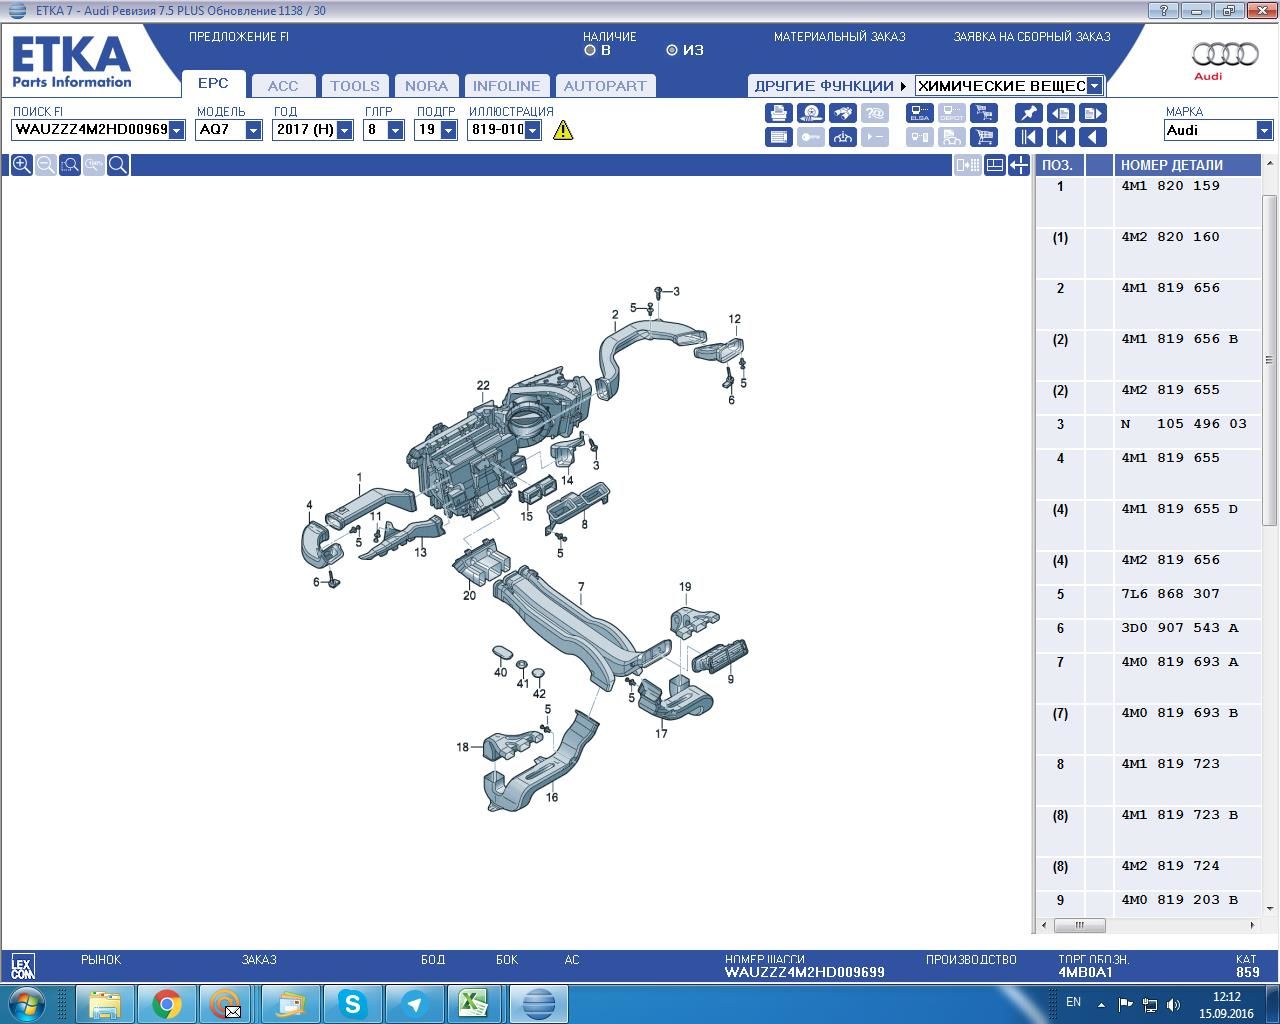Click part number 22 in diagram

point(483,385)
